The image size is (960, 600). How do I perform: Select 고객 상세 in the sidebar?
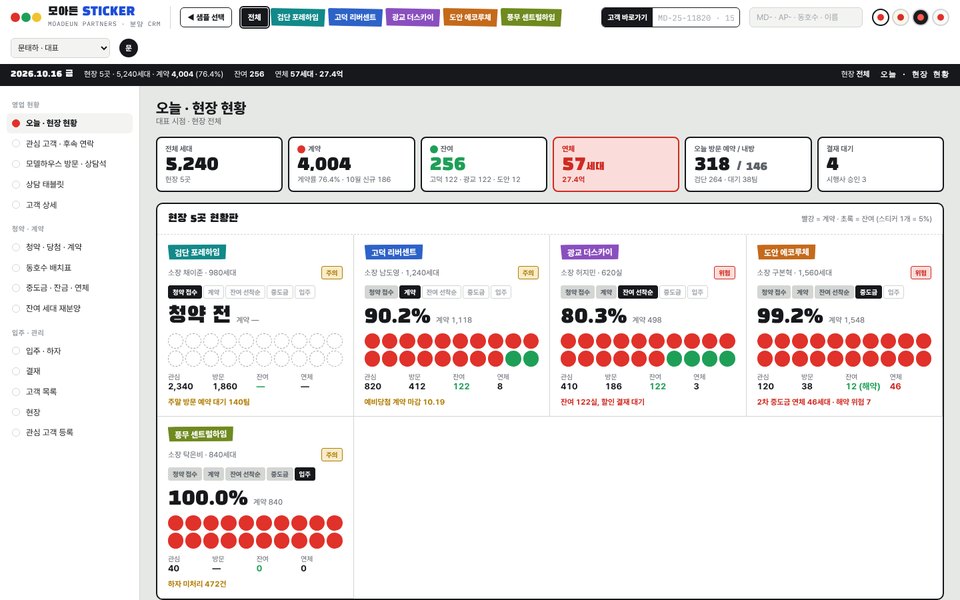point(70,205)
